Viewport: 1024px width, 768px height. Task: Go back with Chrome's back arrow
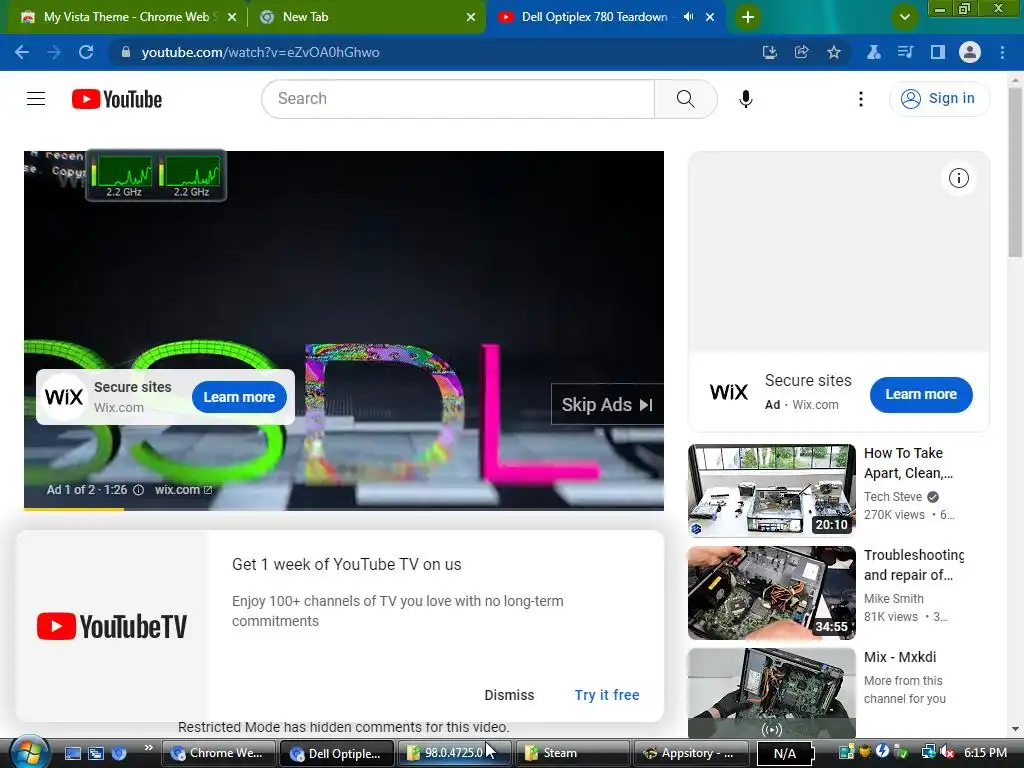(22, 52)
